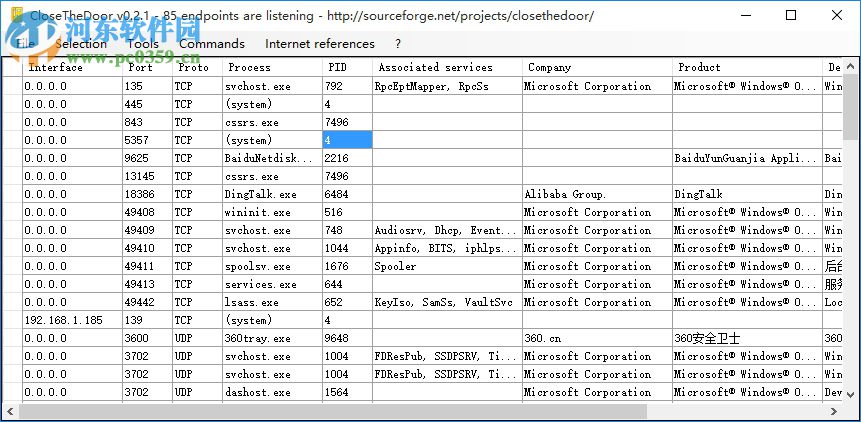Select port 445 cell

147,104
